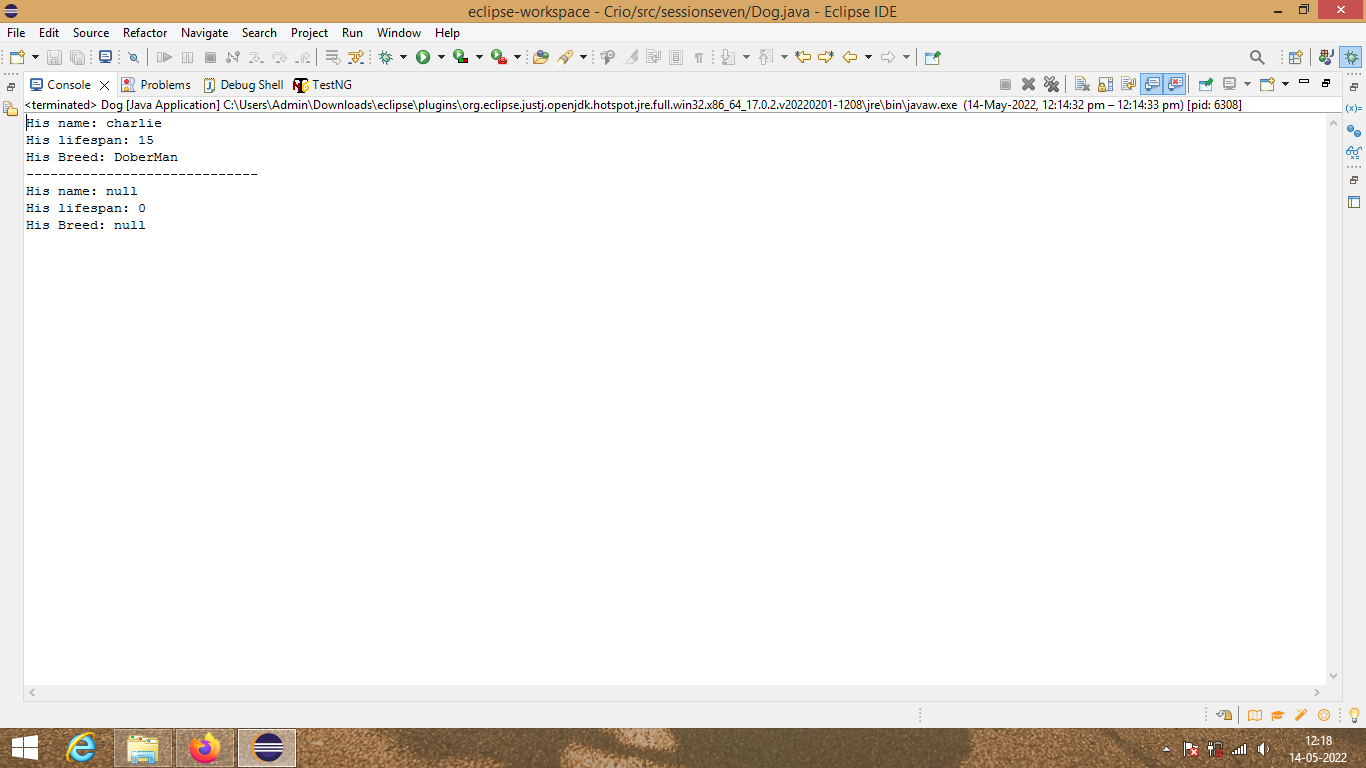This screenshot has height=768, width=1366.
Task: Click the Step Over icon
Action: click(x=280, y=57)
